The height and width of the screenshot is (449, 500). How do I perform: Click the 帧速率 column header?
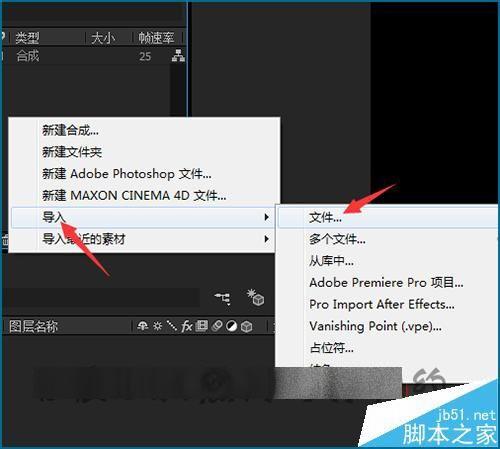click(x=156, y=38)
